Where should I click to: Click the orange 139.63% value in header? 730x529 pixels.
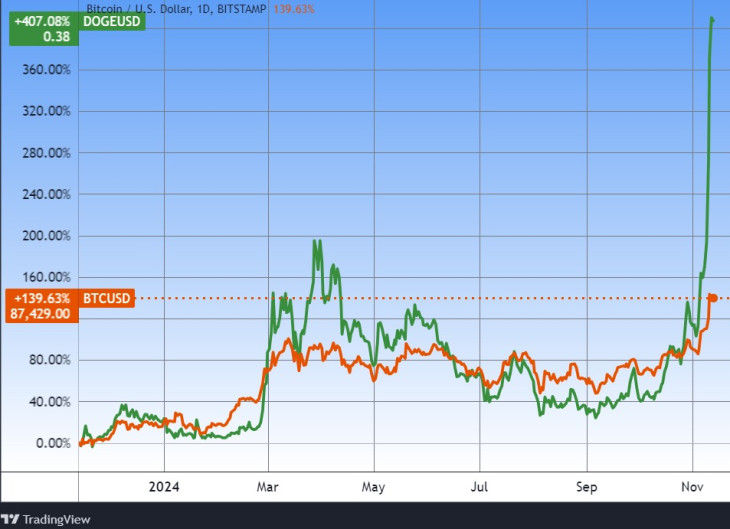tap(294, 9)
